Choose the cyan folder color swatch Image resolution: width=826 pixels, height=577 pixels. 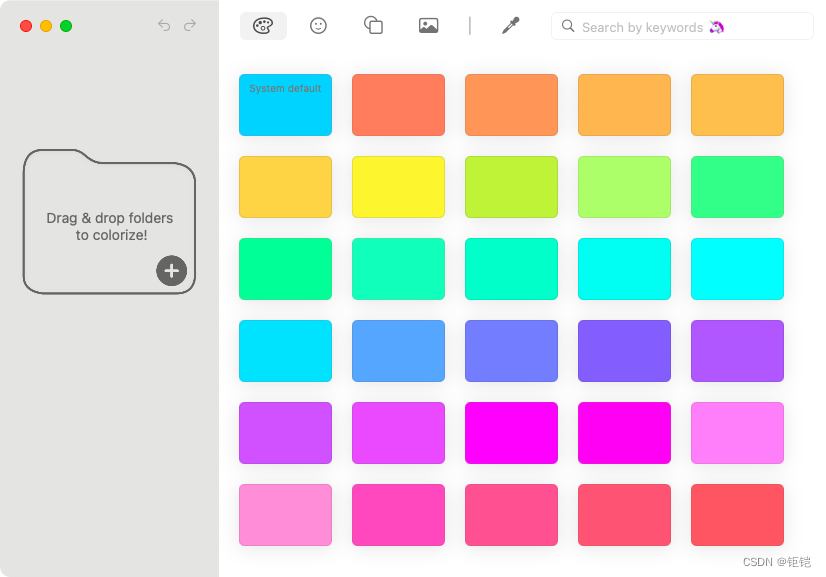point(737,269)
